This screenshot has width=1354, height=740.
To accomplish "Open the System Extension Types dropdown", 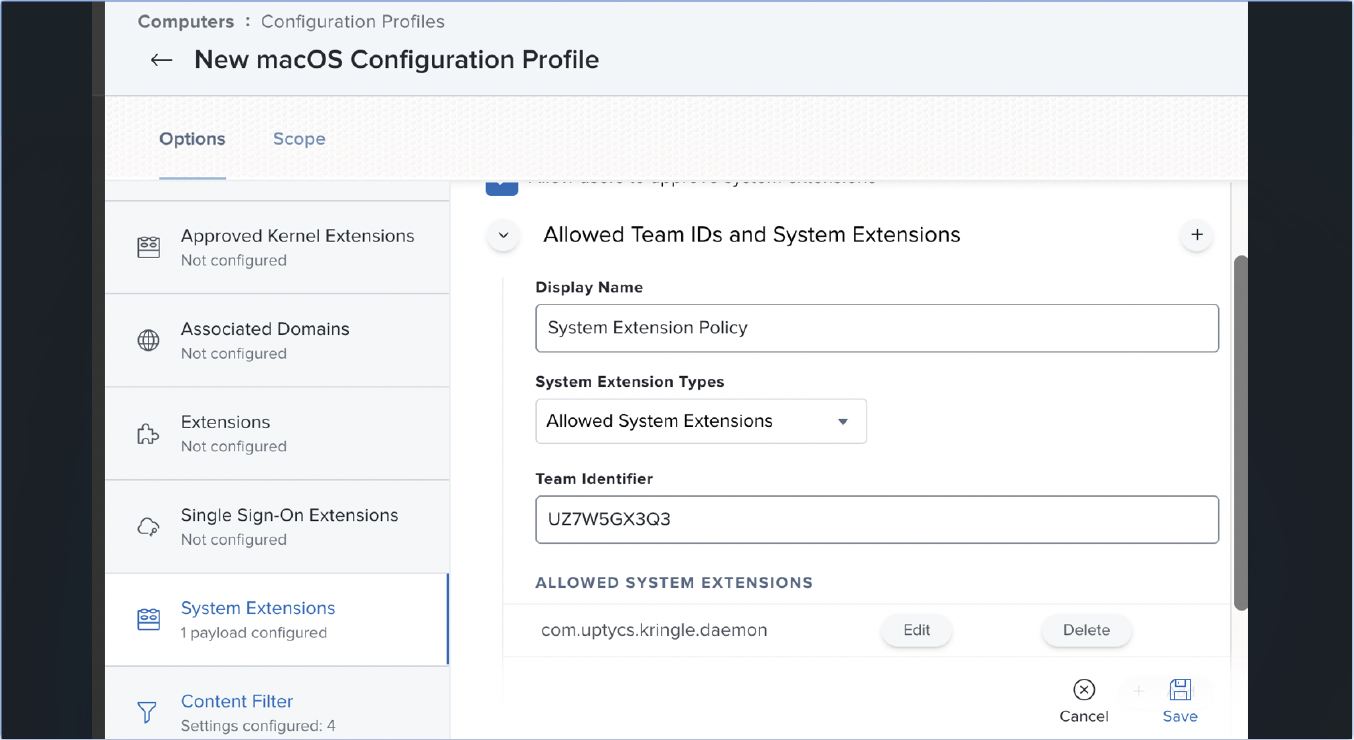I will tap(700, 421).
